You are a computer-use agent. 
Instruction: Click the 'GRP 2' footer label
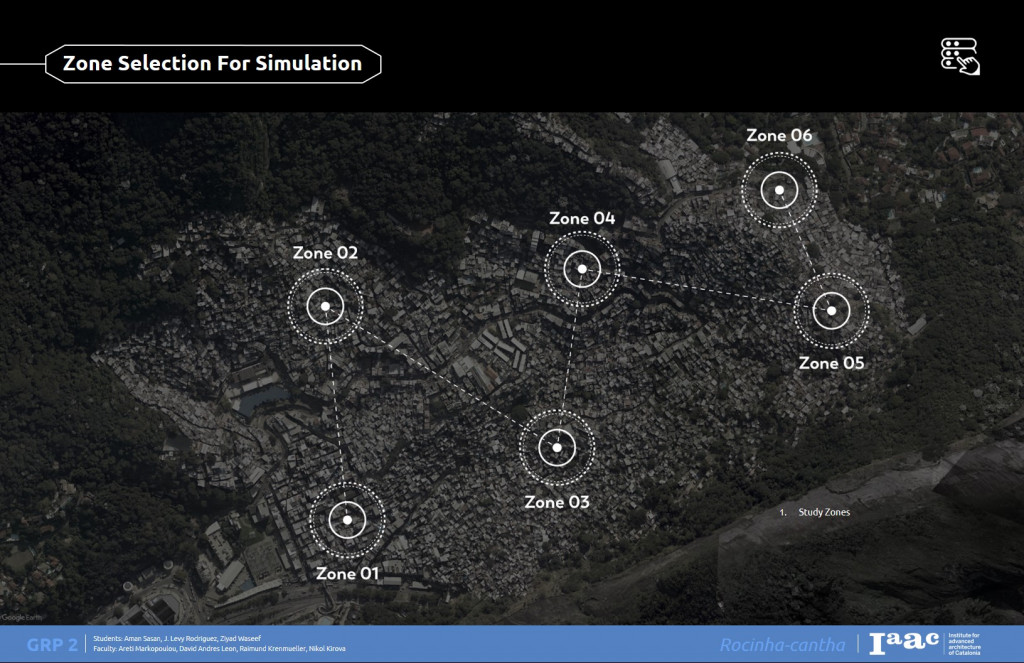pos(52,644)
